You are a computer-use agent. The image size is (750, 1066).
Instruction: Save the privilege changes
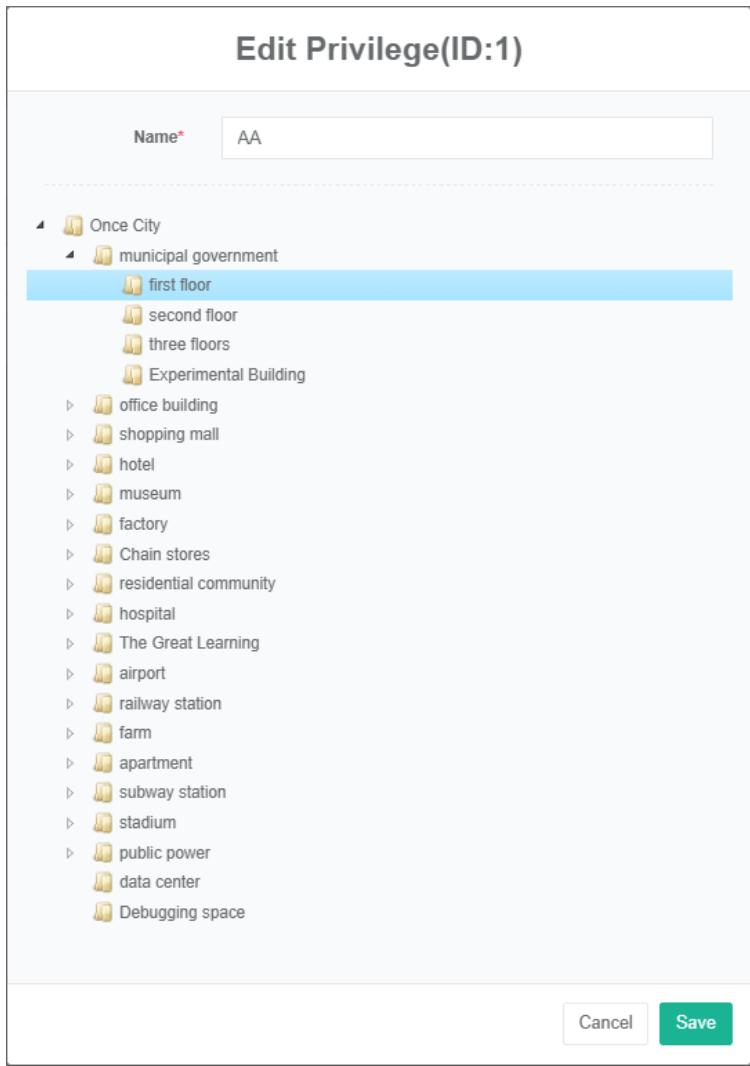[695, 1023]
